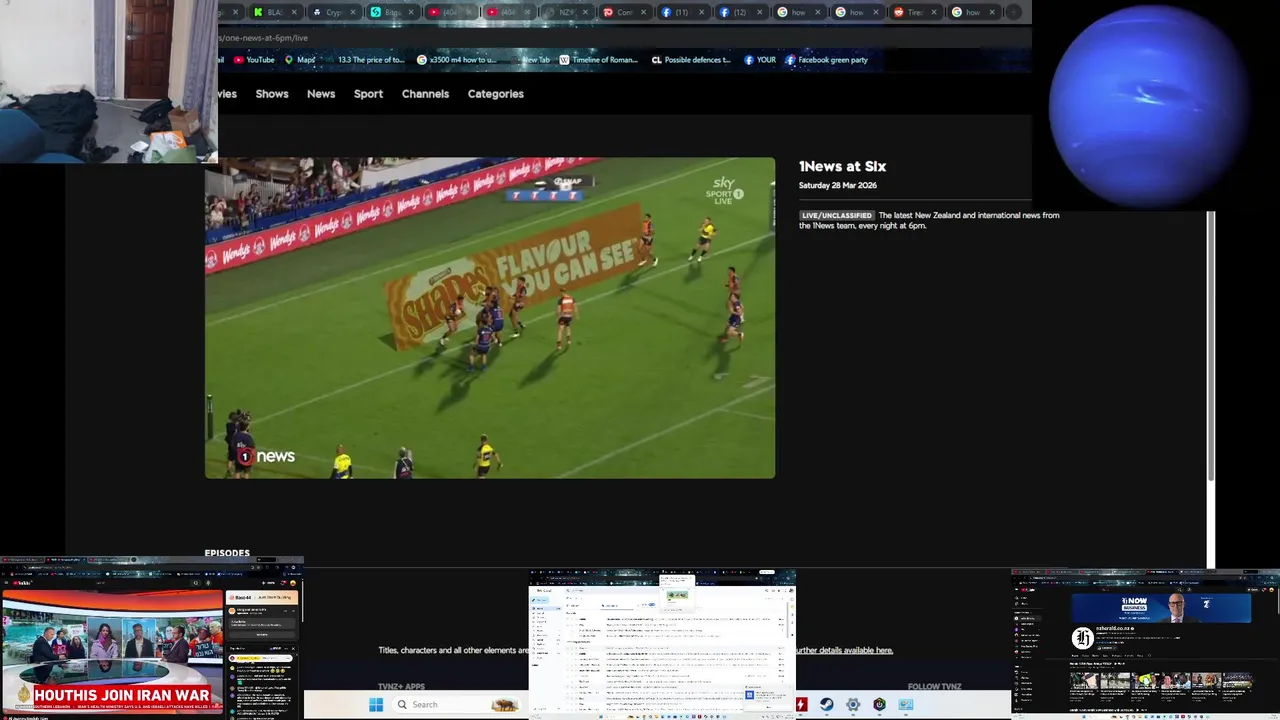Image resolution: width=1280 pixels, height=720 pixels.
Task: Open the 'Facebook green party' bookmark
Action: 826,60
